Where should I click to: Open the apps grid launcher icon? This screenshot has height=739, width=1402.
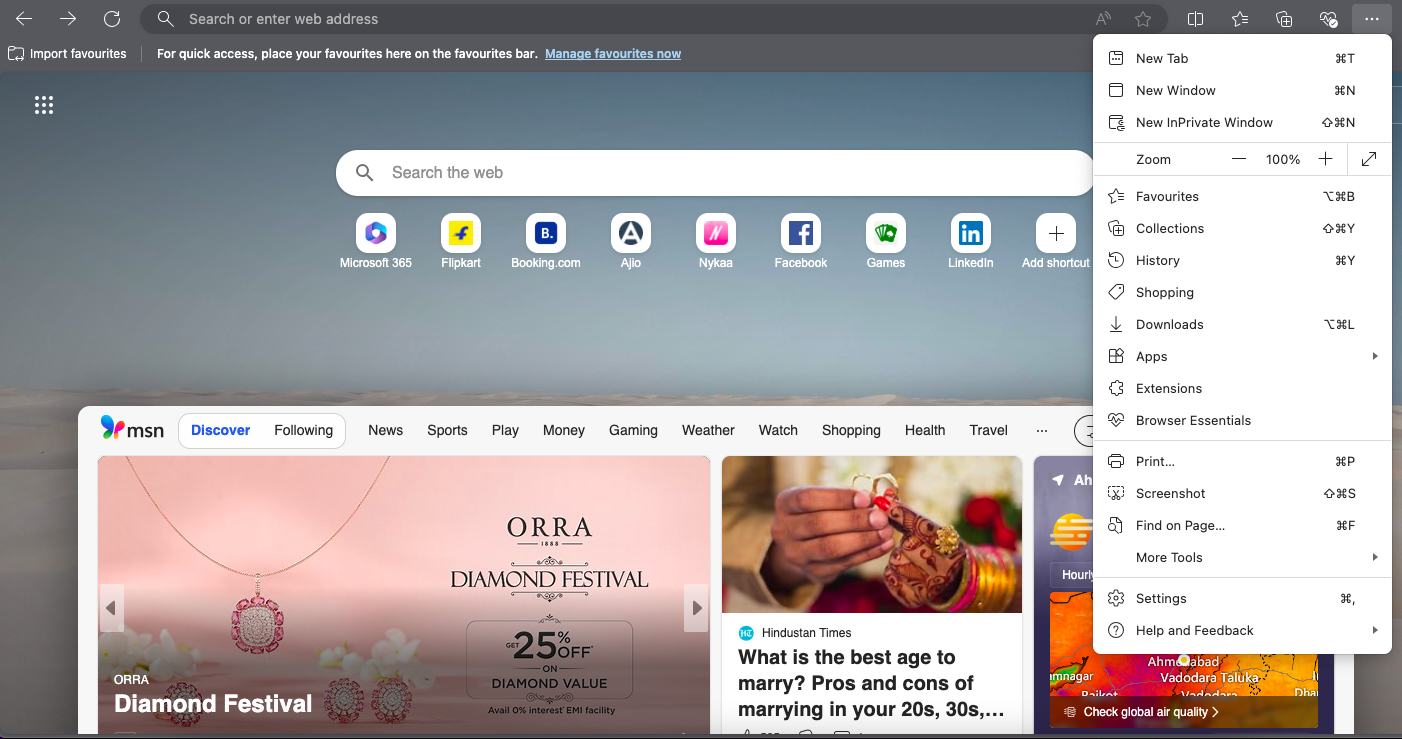click(44, 105)
